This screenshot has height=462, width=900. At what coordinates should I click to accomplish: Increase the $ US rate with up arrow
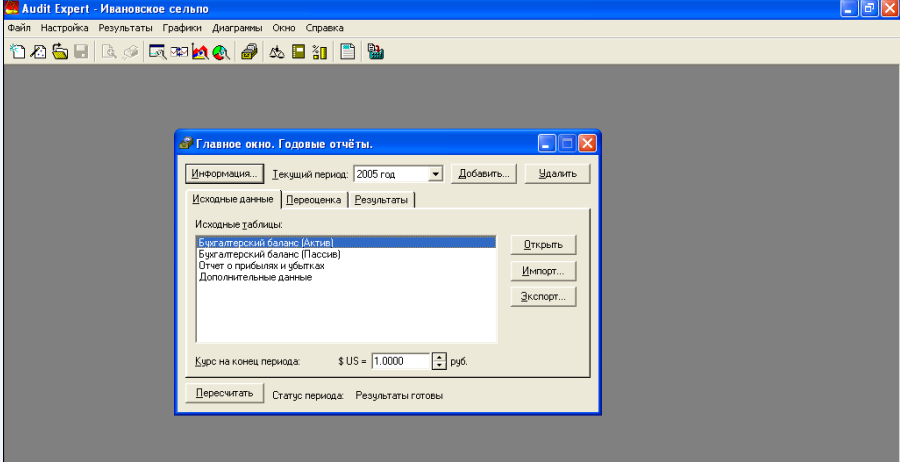tap(439, 357)
